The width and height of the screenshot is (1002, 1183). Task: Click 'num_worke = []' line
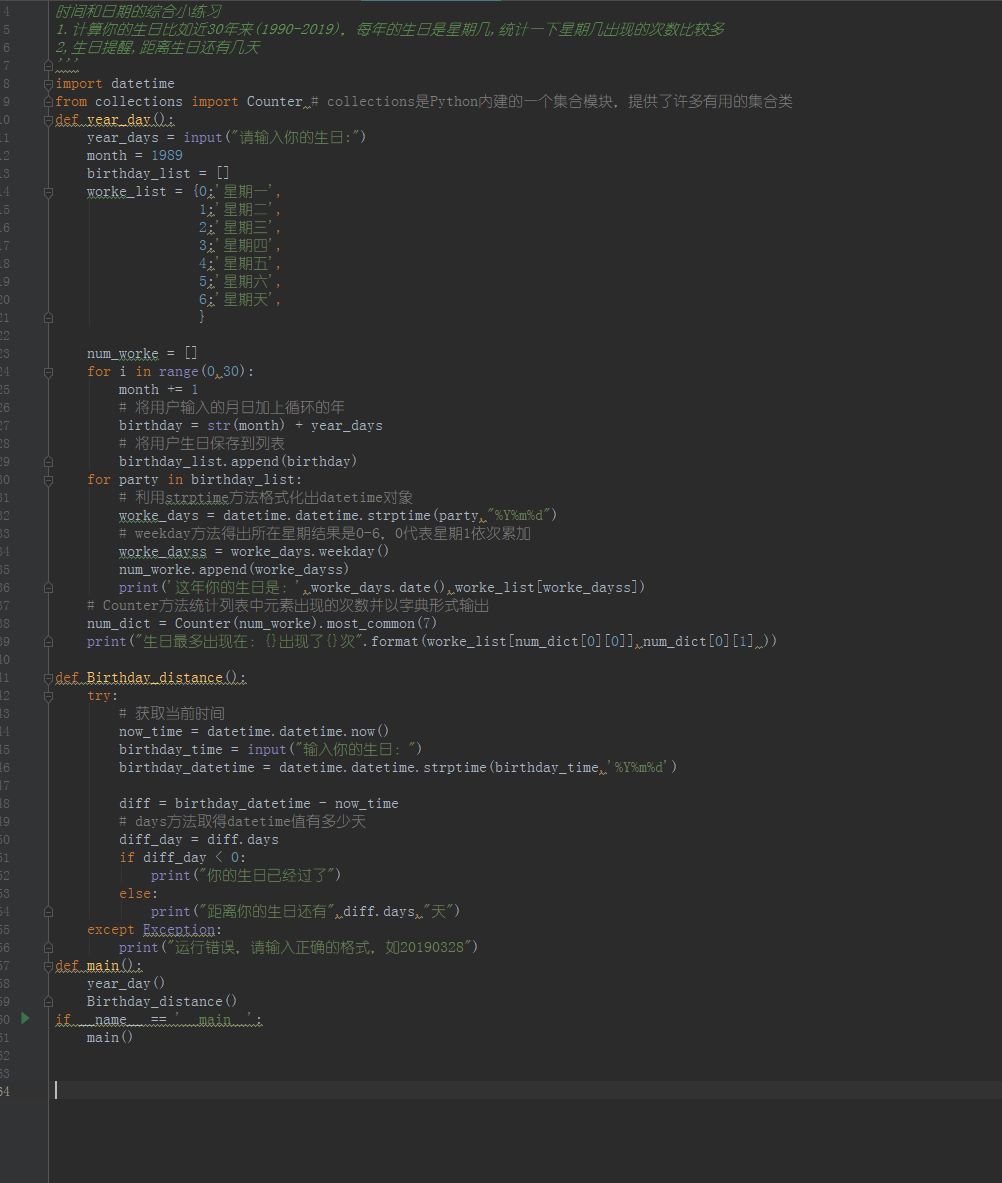[x=142, y=353]
